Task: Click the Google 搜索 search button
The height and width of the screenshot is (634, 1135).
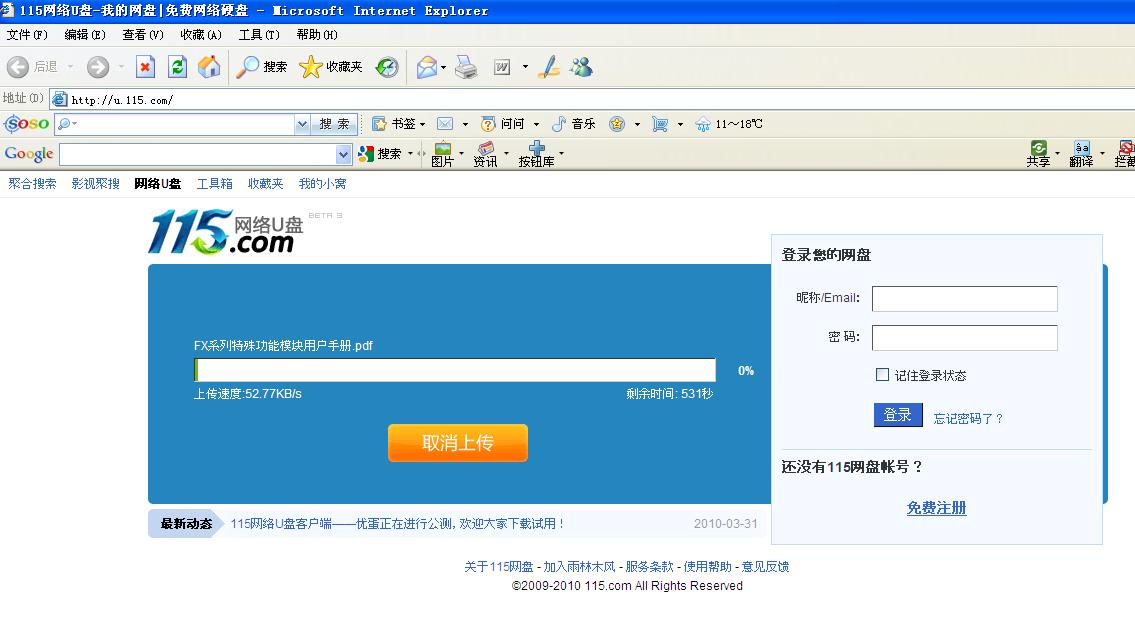Action: (380, 154)
